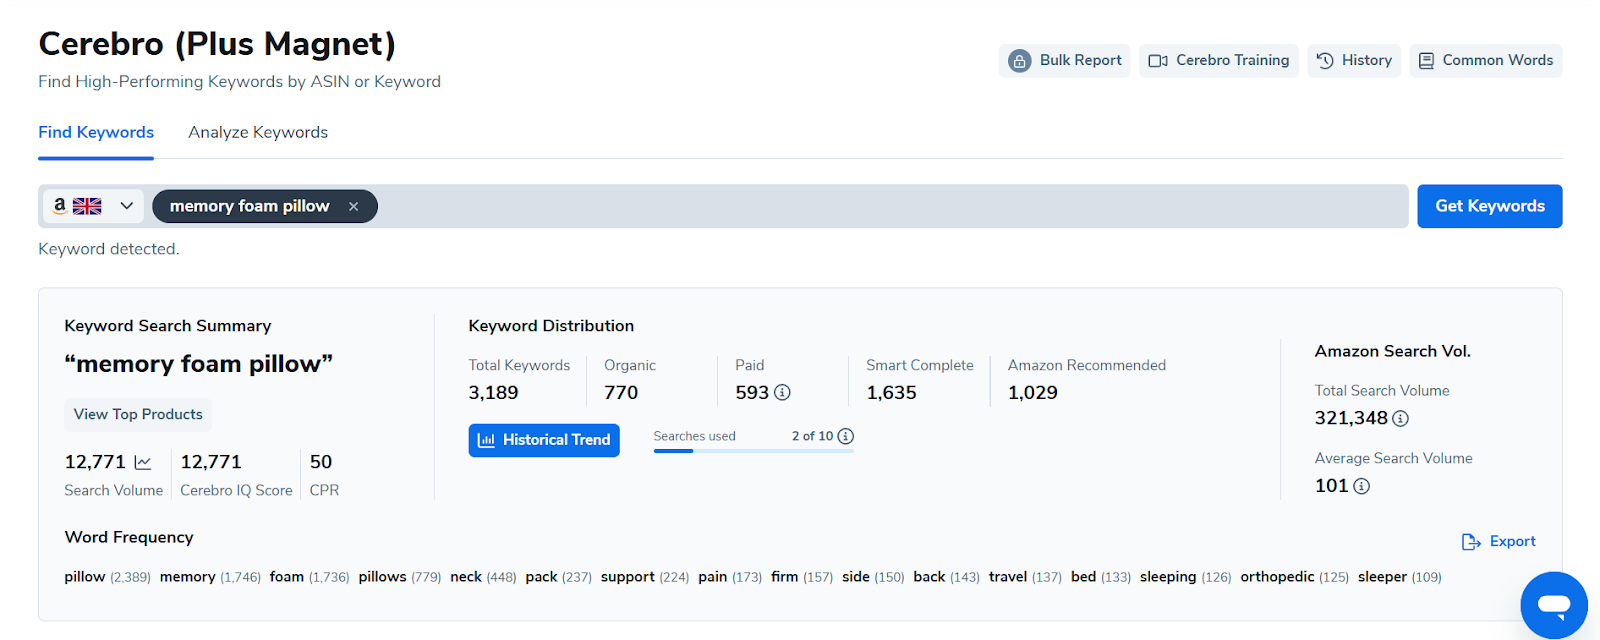Viewport: 1600px width, 640px height.
Task: Click the Historical Trend button
Action: [544, 440]
